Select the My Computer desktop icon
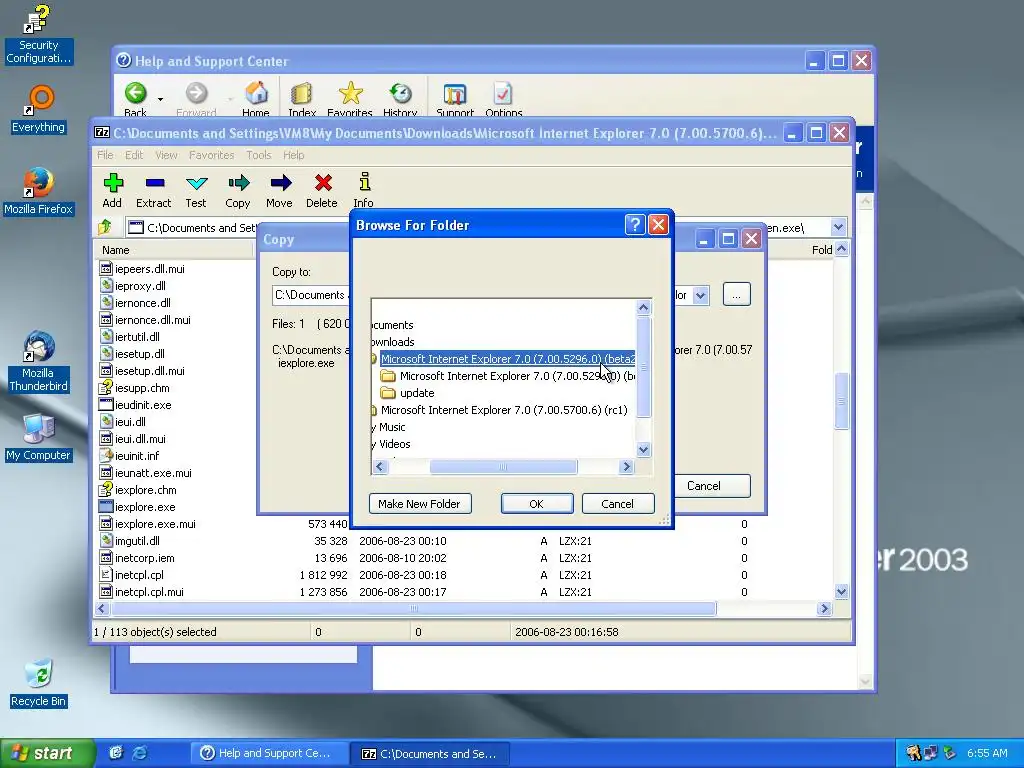Screen dimensions: 1024x768 (x=38, y=437)
